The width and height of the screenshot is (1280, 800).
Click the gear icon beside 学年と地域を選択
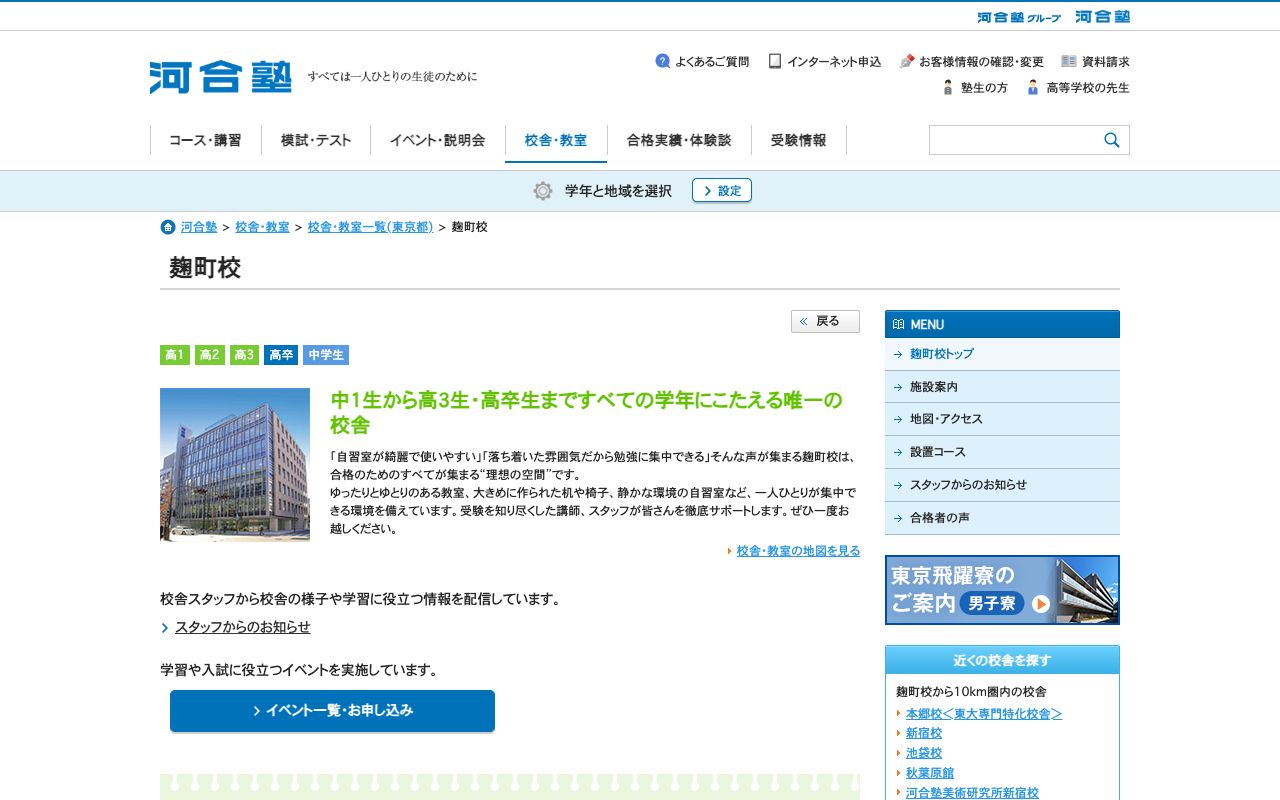click(543, 191)
